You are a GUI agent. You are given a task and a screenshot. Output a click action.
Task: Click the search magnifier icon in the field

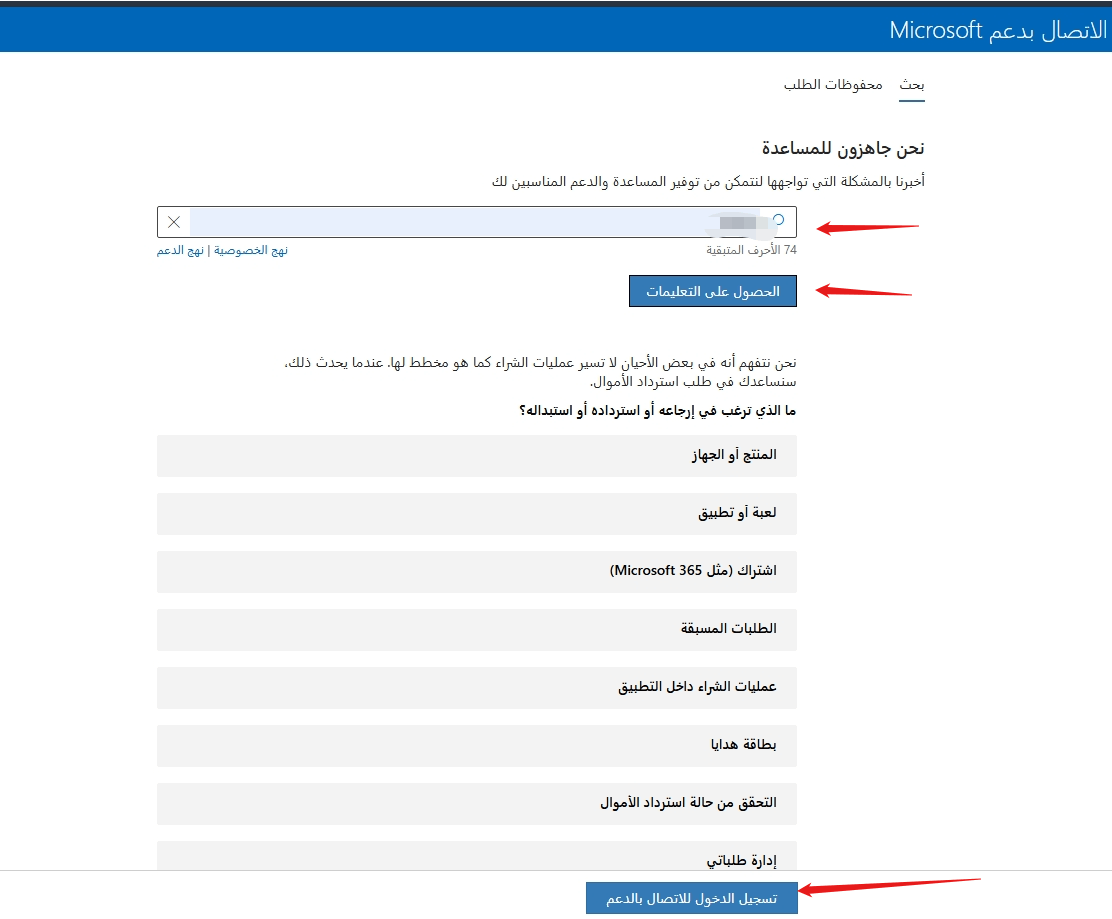[x=779, y=220]
